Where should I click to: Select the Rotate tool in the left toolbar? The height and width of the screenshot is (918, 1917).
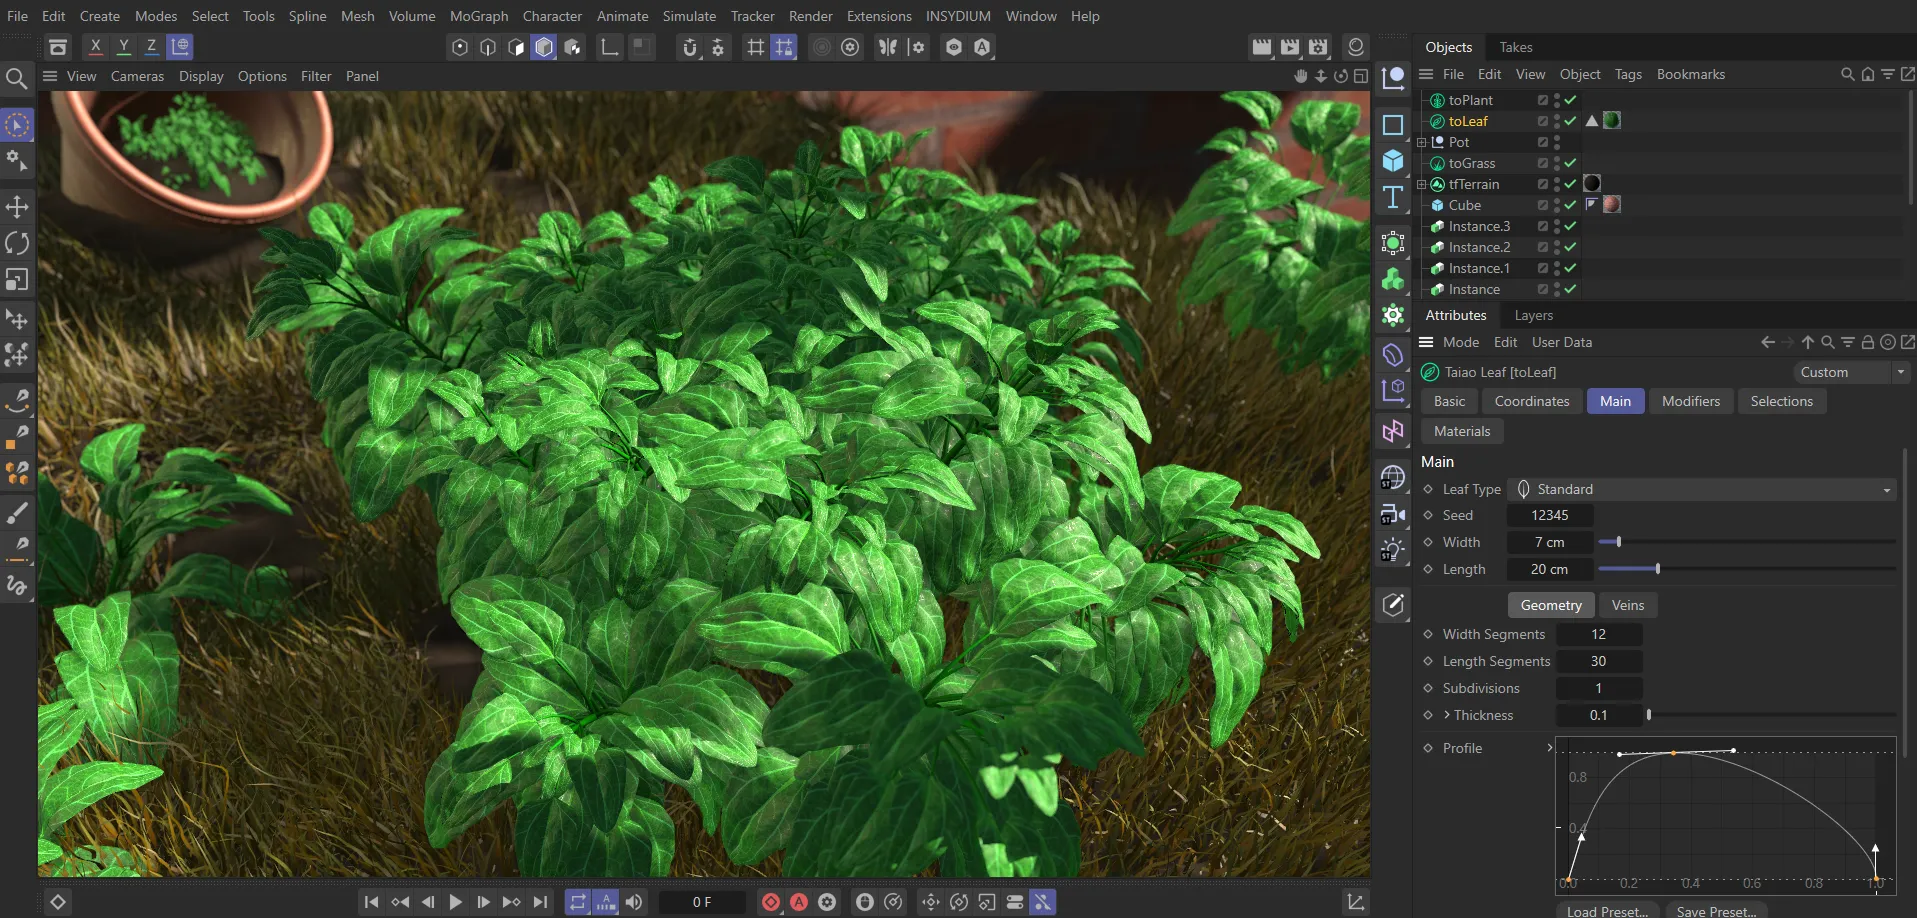[17, 243]
